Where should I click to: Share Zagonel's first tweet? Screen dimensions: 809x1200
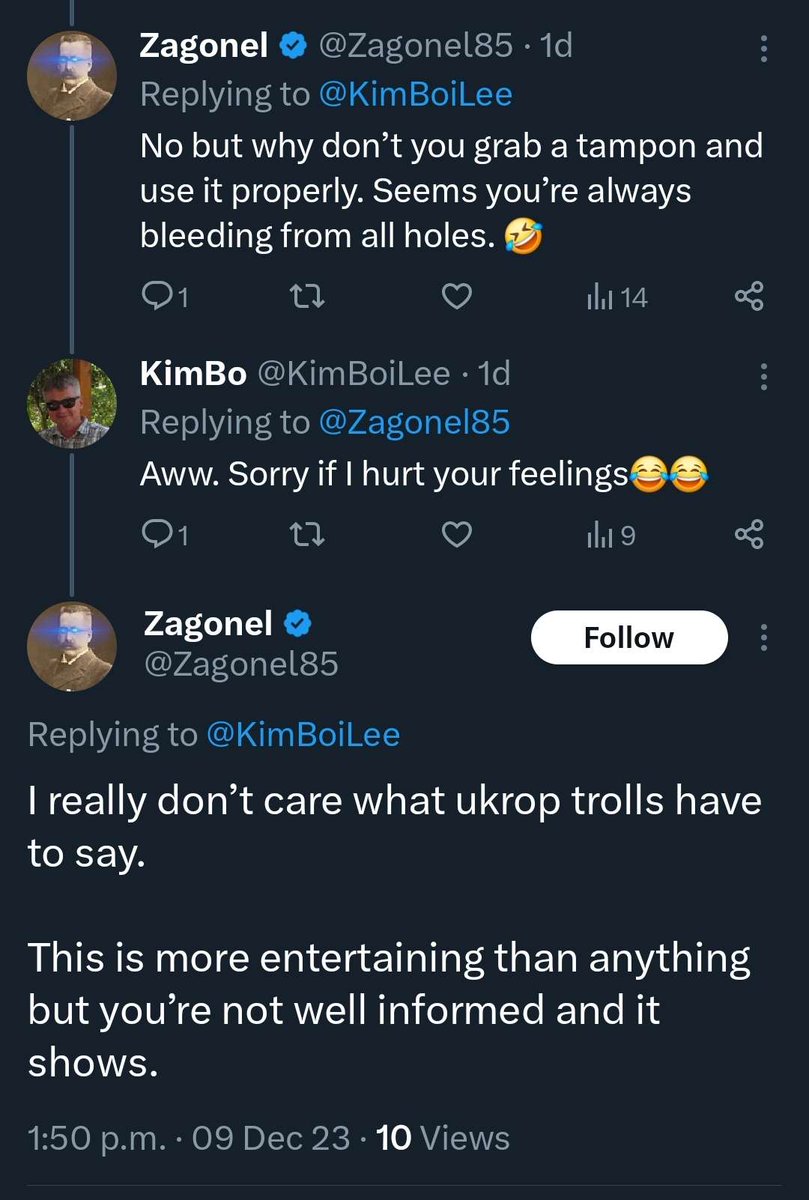(749, 296)
